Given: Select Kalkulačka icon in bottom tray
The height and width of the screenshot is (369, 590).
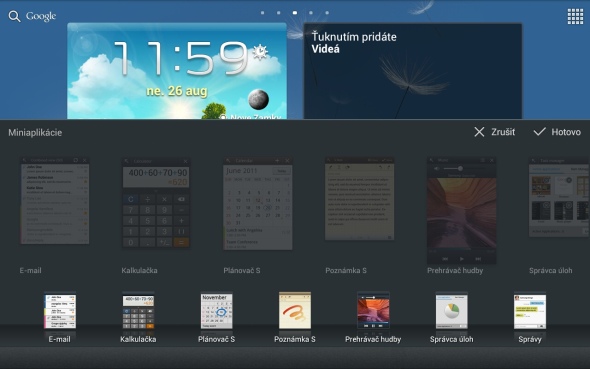Looking at the screenshot, I should click(x=138, y=311).
